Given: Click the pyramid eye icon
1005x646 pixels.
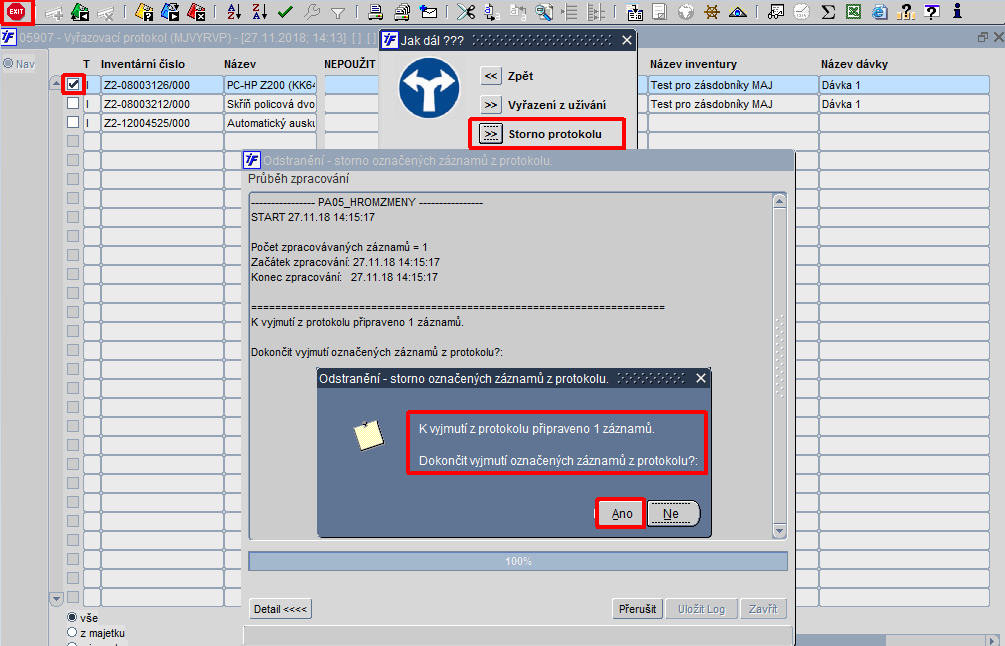Looking at the screenshot, I should [738, 12].
